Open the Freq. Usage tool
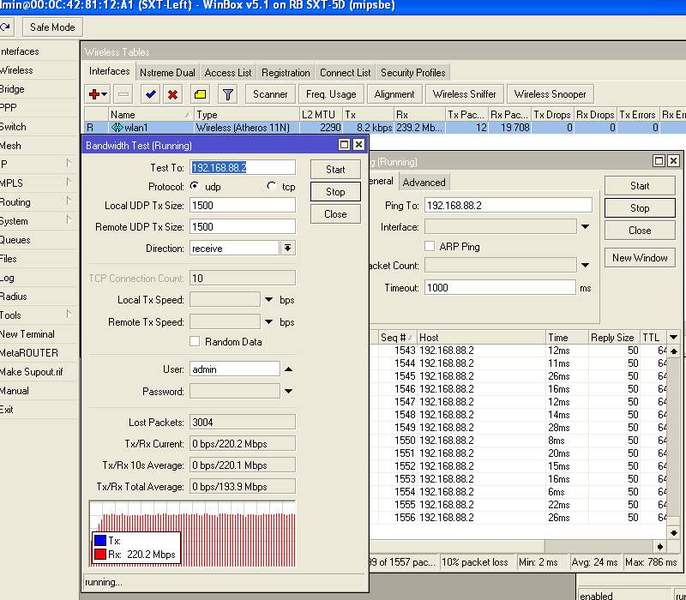 coord(331,94)
